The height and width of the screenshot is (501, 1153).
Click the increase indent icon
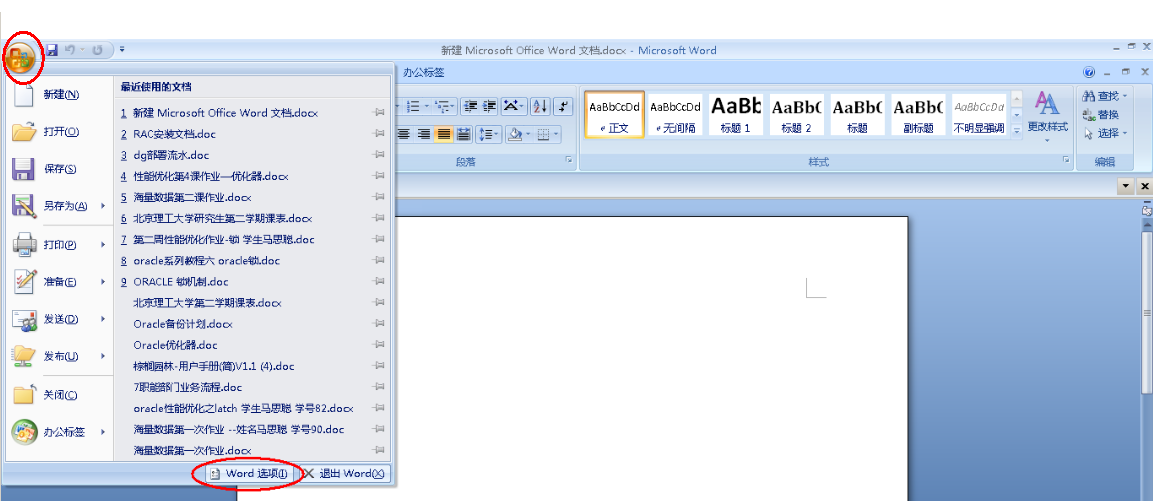(x=490, y=106)
